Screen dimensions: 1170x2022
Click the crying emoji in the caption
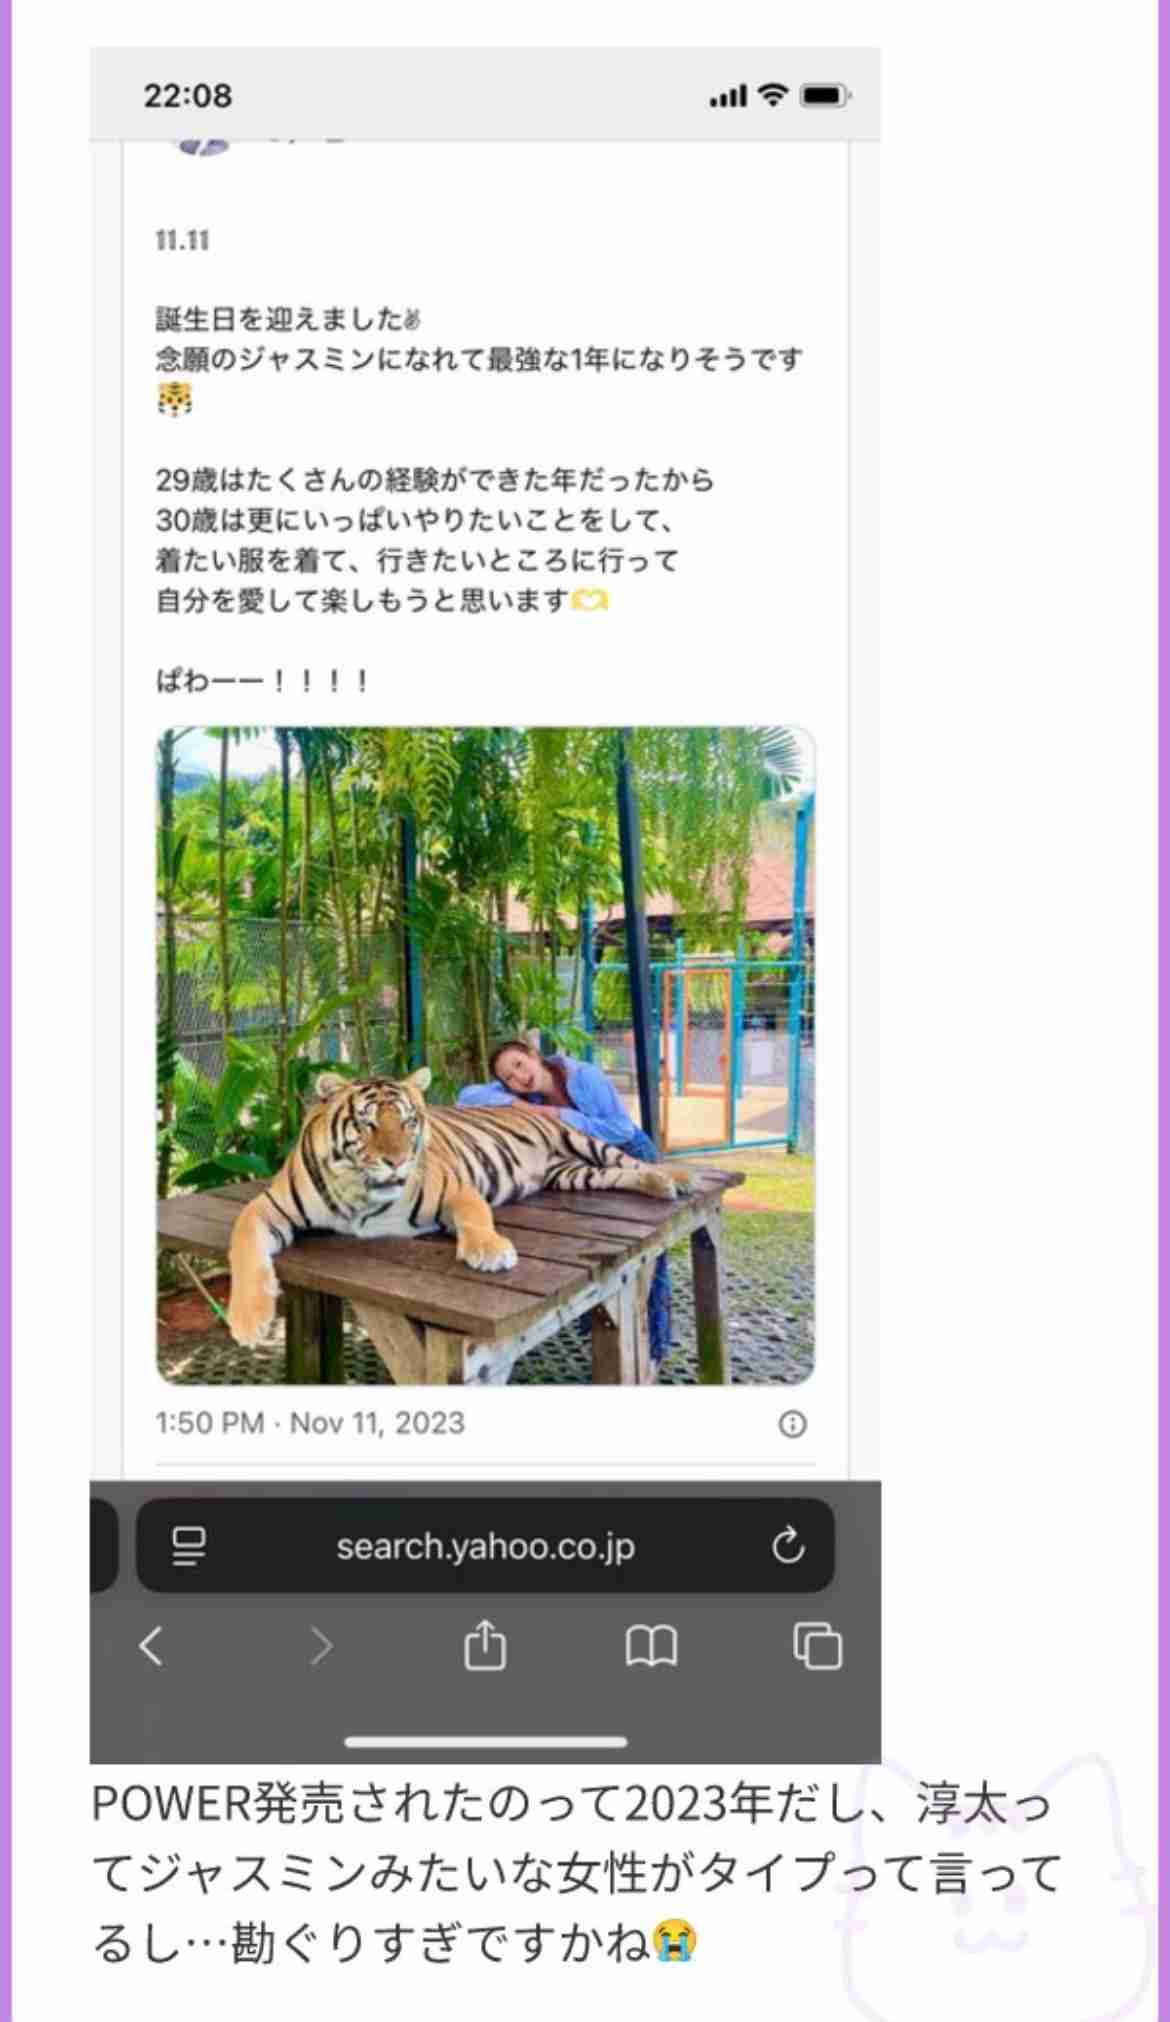coord(675,1941)
